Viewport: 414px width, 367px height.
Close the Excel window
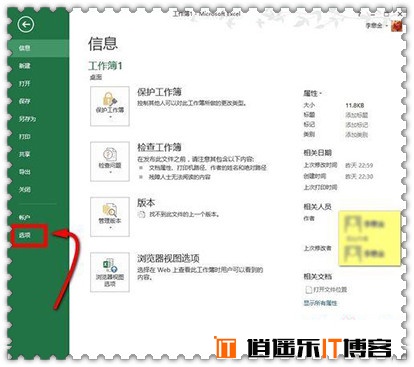400,14
